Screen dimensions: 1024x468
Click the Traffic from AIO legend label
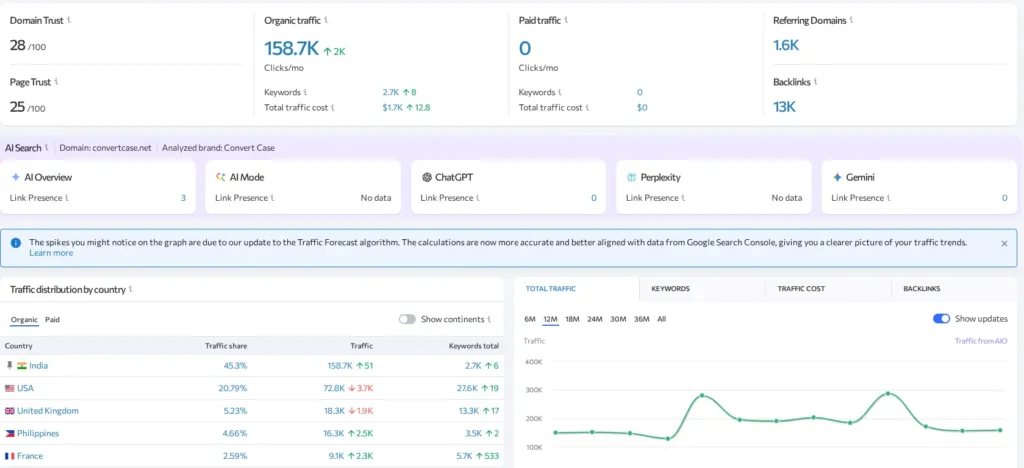pyautogui.click(x=982, y=341)
